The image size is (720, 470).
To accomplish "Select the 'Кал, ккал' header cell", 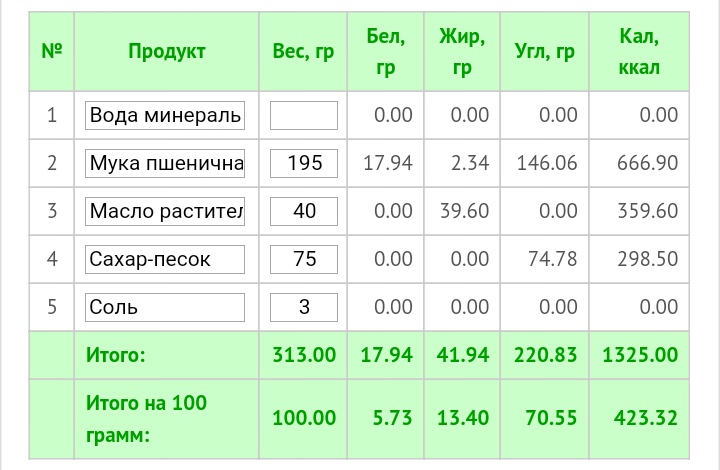I will pos(639,52).
